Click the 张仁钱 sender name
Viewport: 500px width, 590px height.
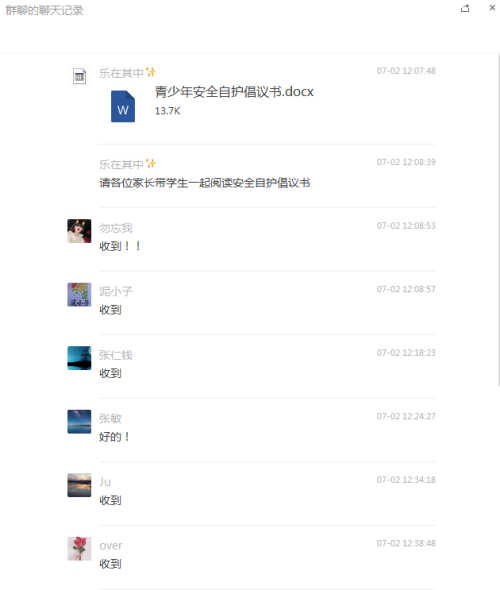point(116,355)
